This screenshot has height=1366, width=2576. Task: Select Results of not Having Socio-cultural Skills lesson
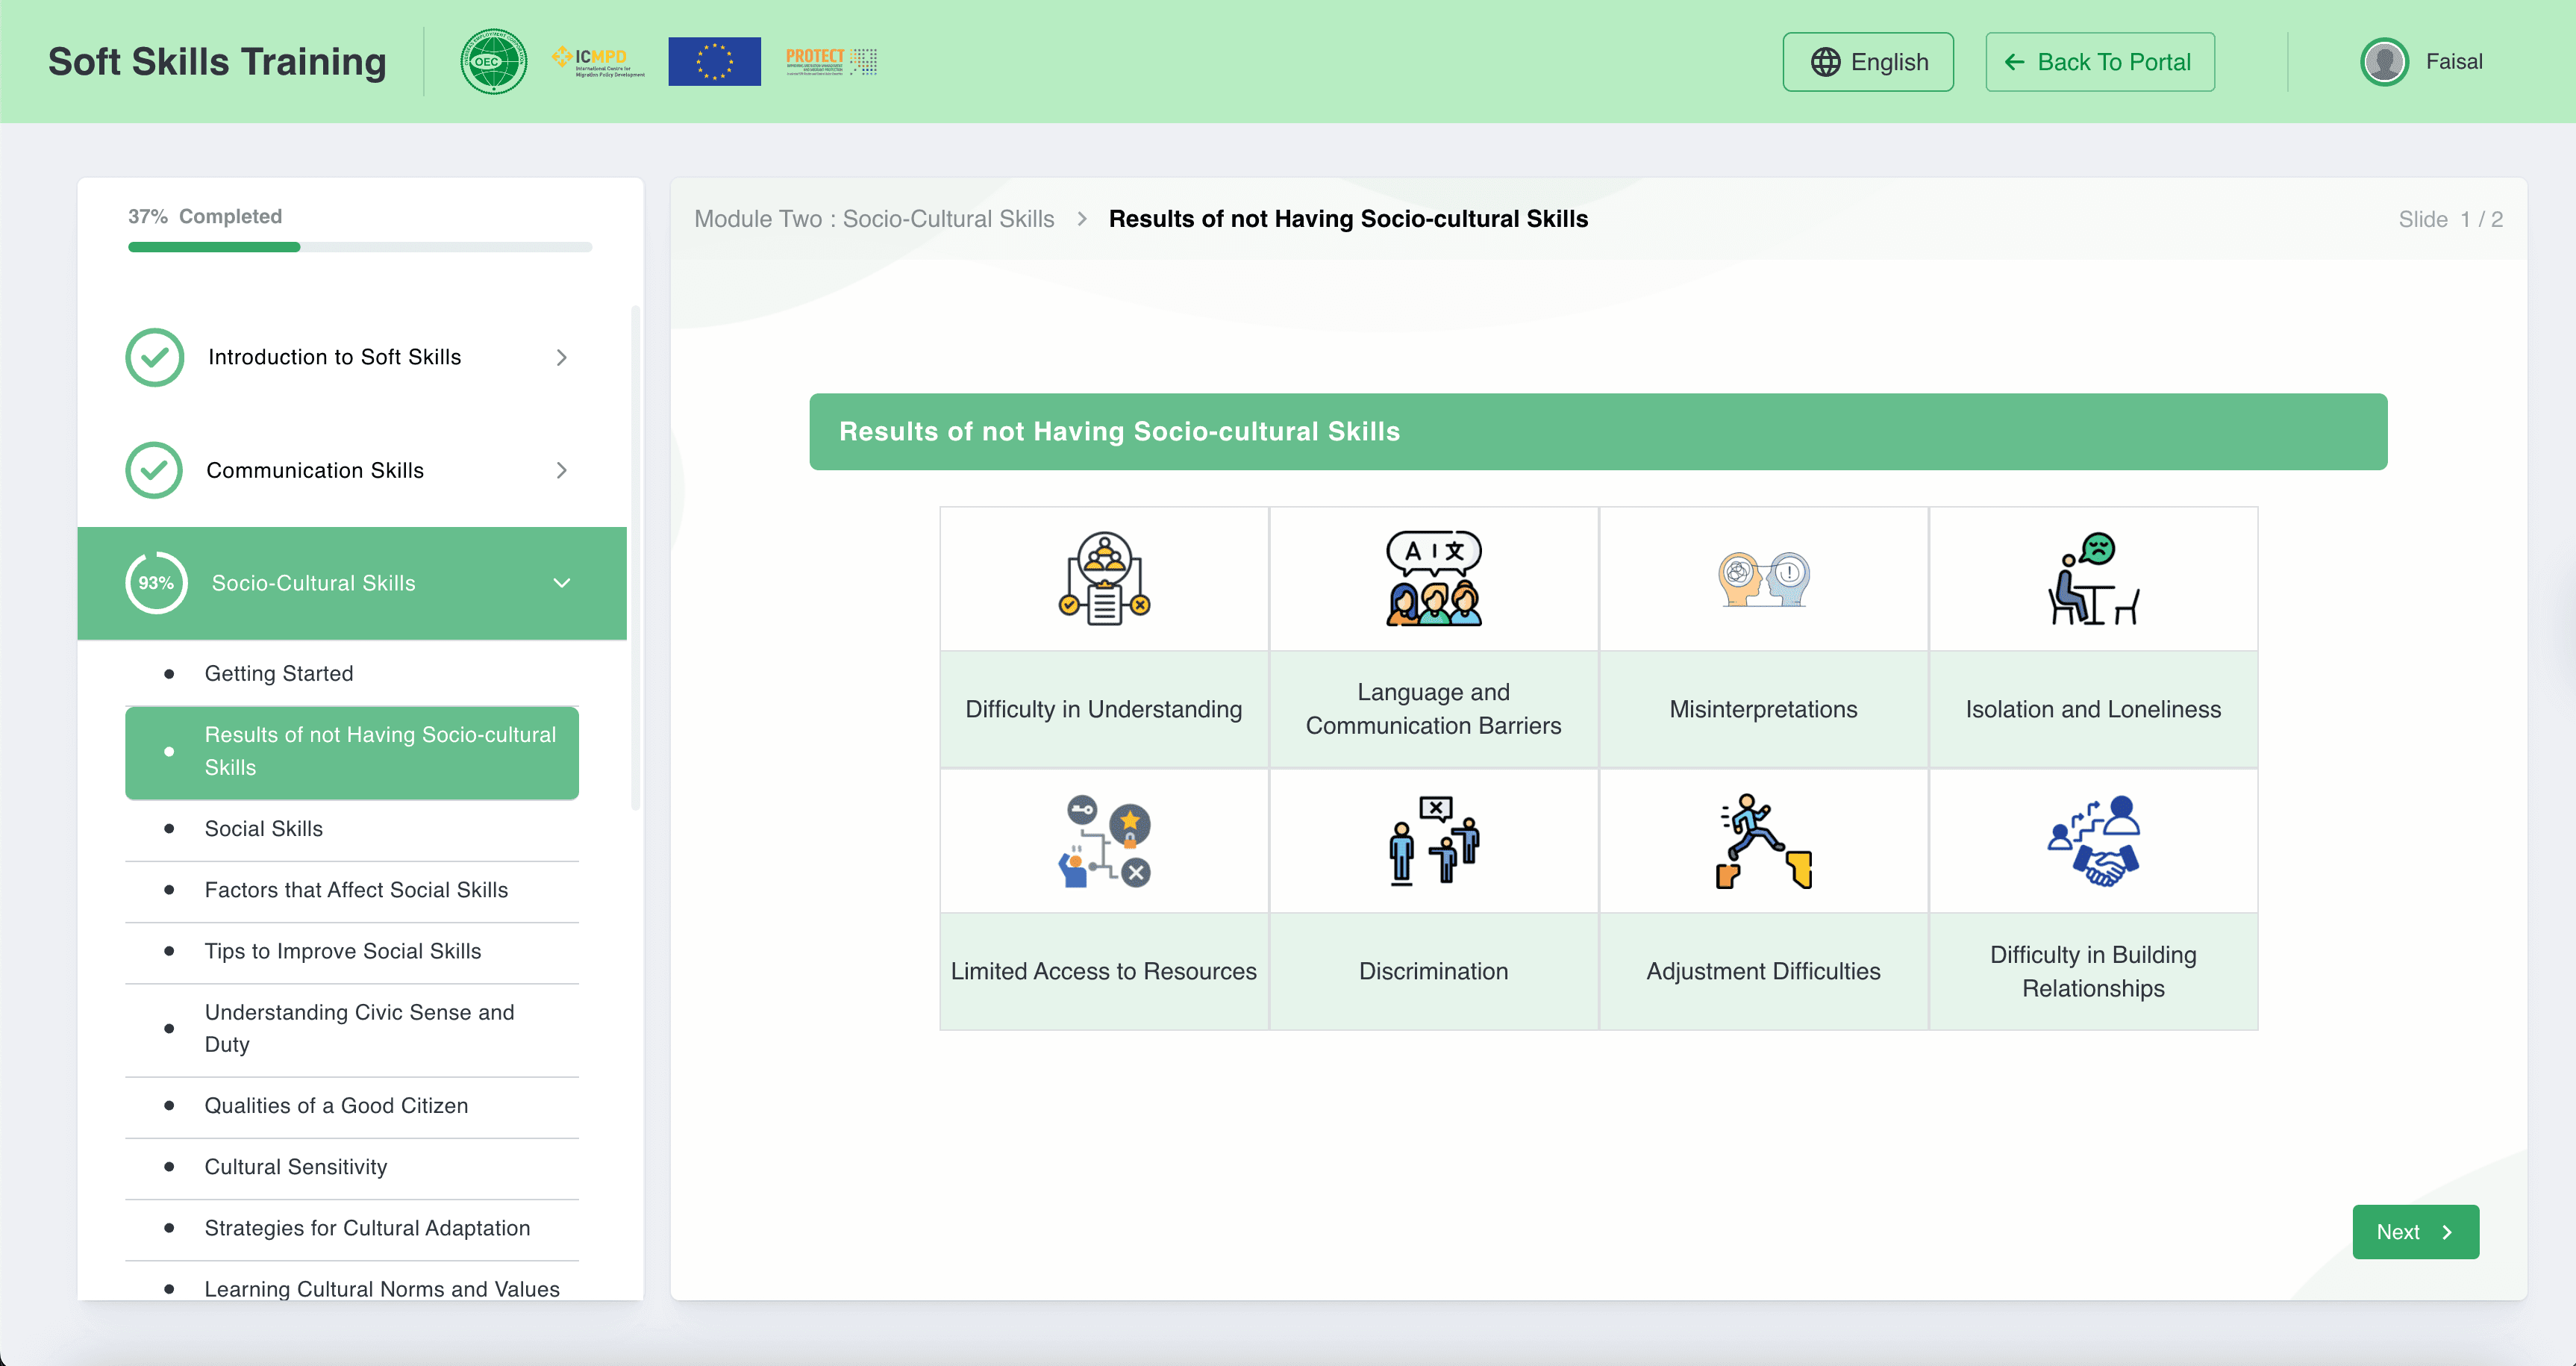coord(352,752)
